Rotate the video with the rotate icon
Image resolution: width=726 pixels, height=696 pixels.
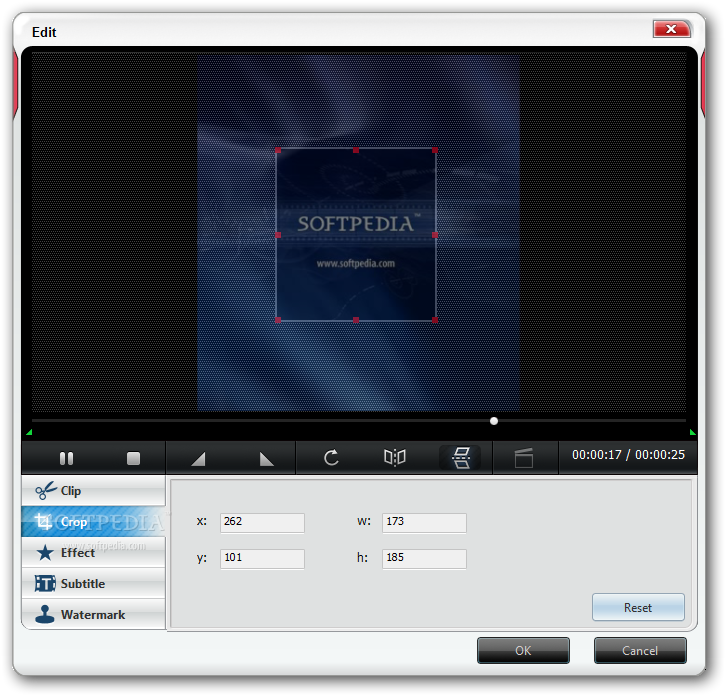(x=331, y=458)
